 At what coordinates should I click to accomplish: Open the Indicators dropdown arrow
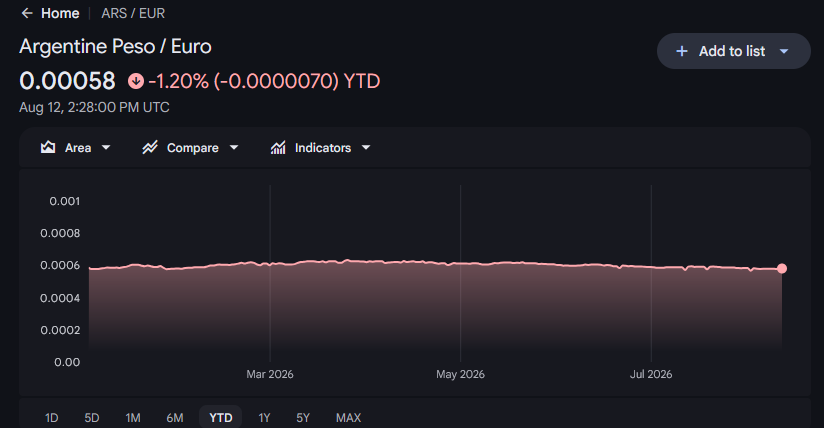pos(366,148)
